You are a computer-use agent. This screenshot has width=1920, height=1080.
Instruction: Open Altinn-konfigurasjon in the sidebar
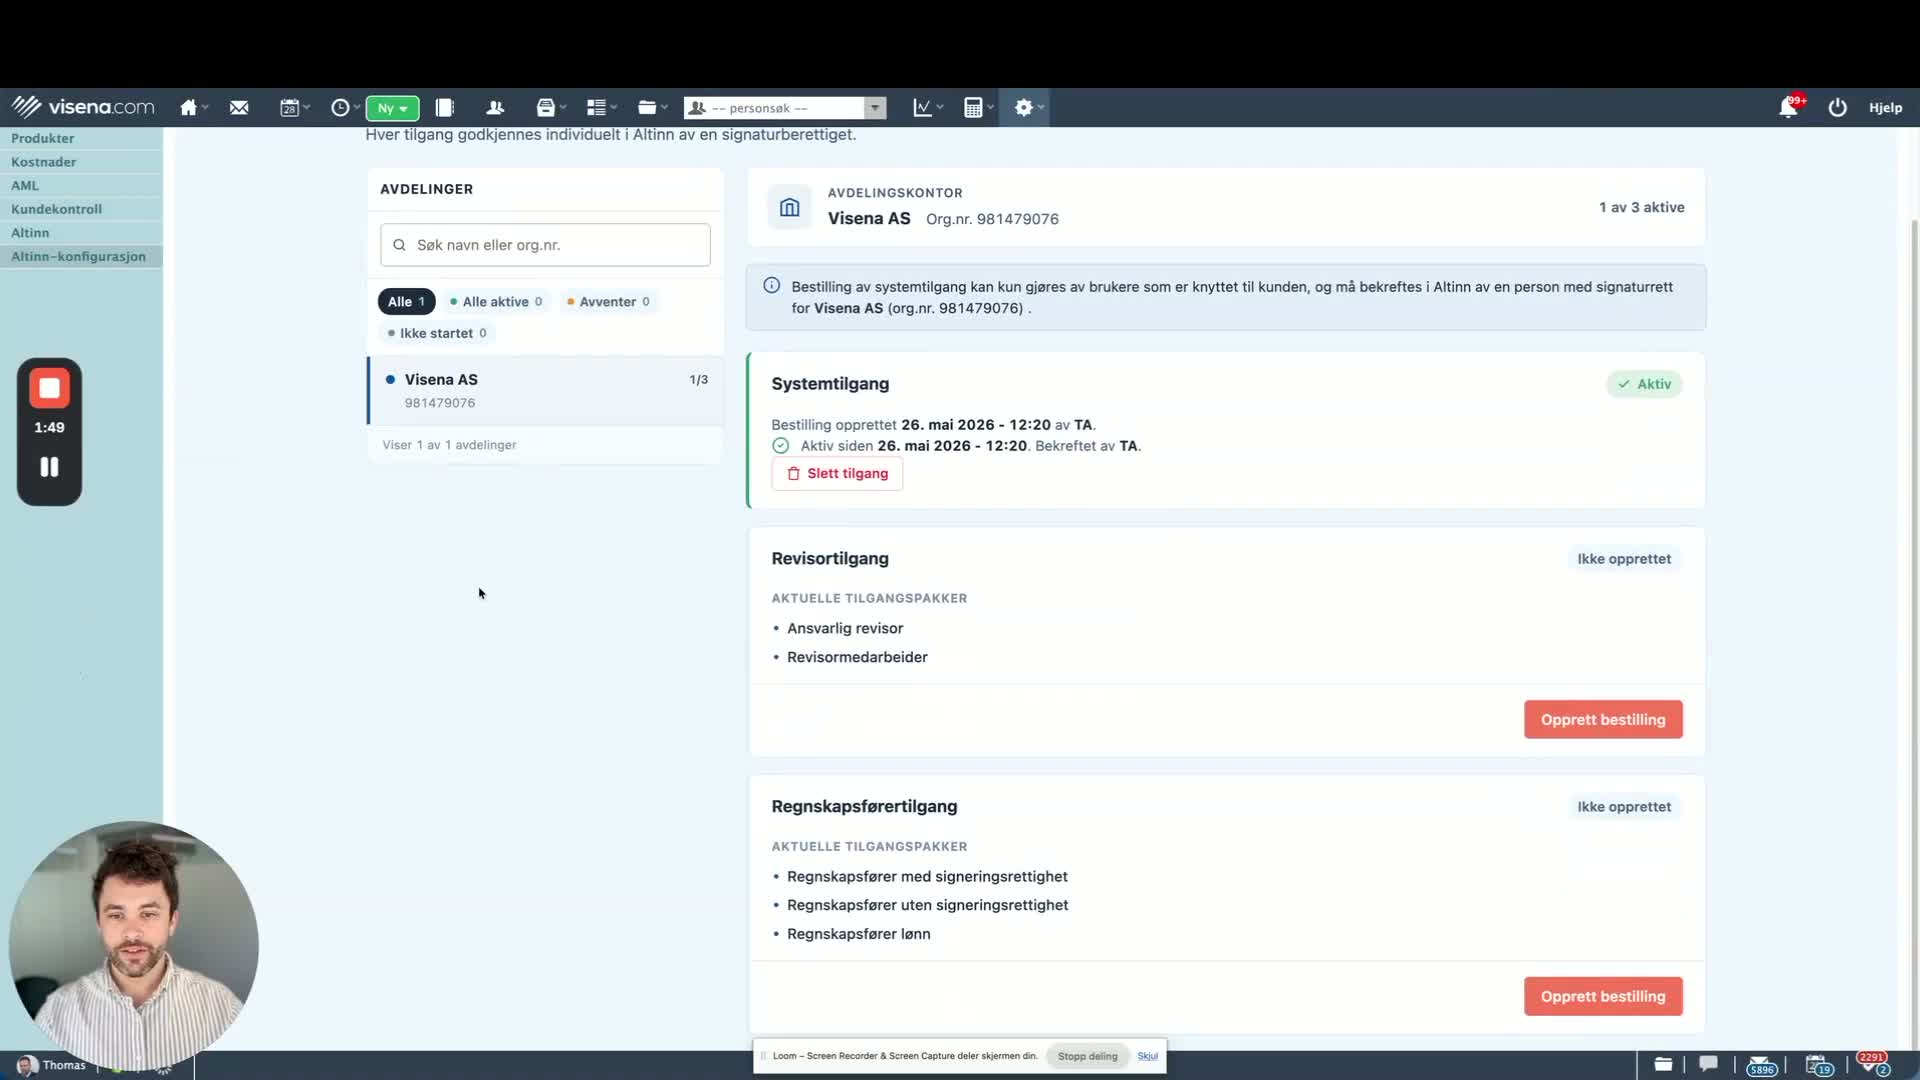pyautogui.click(x=79, y=256)
